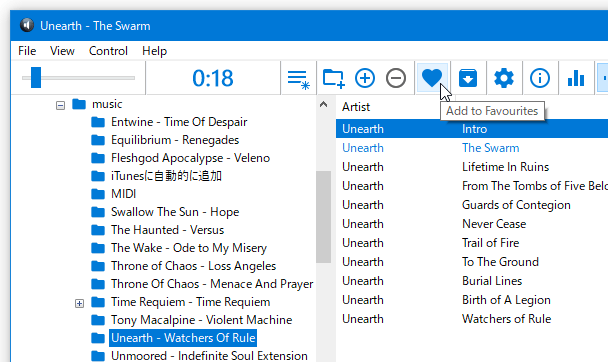Click the add folder icon
The image size is (608, 362).
point(333,78)
